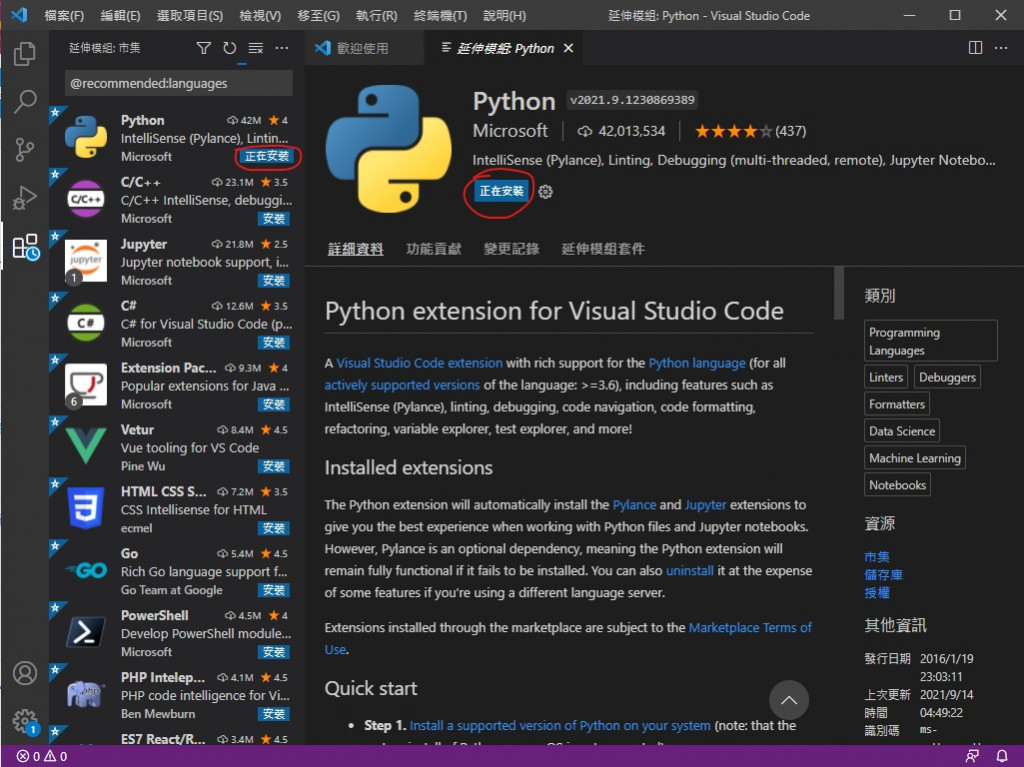The image size is (1024, 767).
Task: Close the 延伸模組 Python tab
Action: click(569, 48)
